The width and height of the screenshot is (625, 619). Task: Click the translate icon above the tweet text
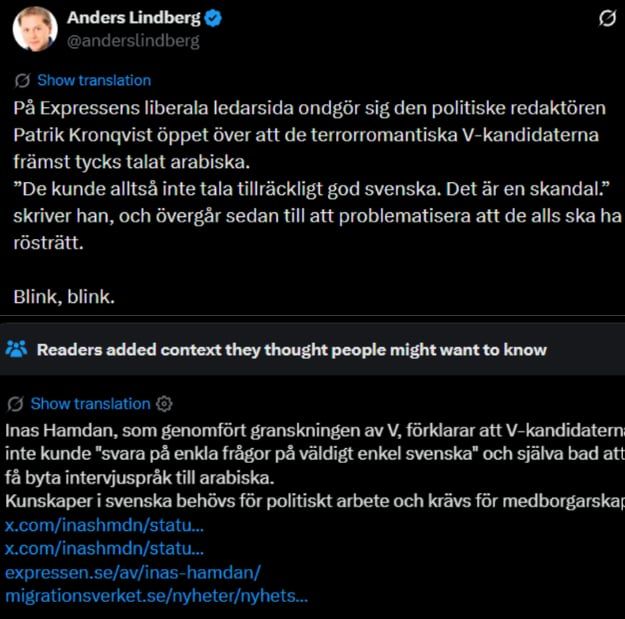[x=22, y=80]
